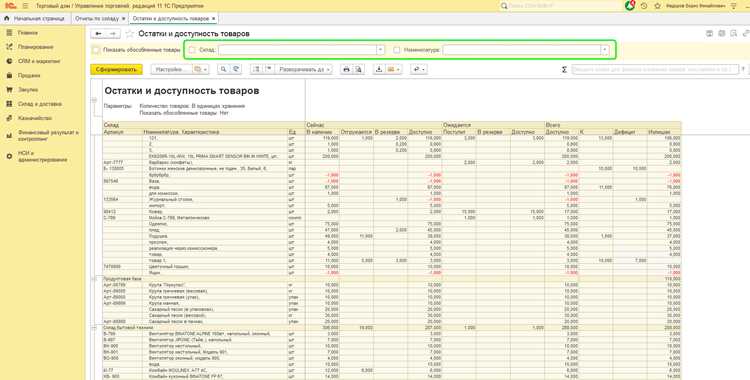Image resolution: width=750 pixels, height=380 pixels.
Task: Go back with the left arrow button
Action: pos(99,34)
